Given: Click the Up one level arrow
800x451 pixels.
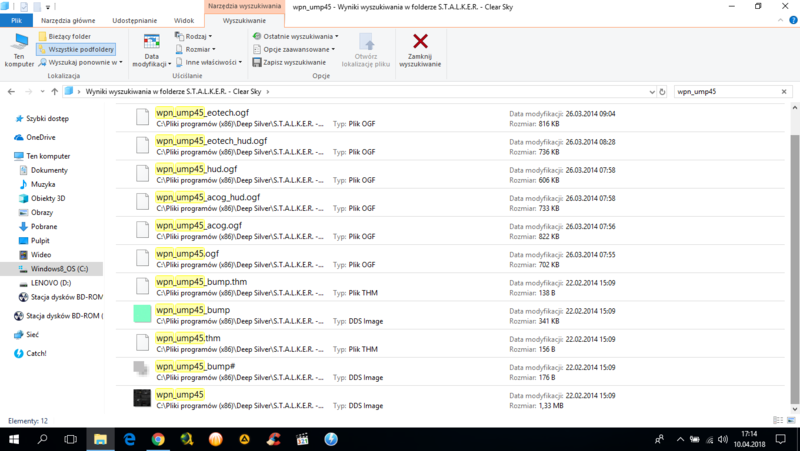Looking at the screenshot, I should 55,92.
